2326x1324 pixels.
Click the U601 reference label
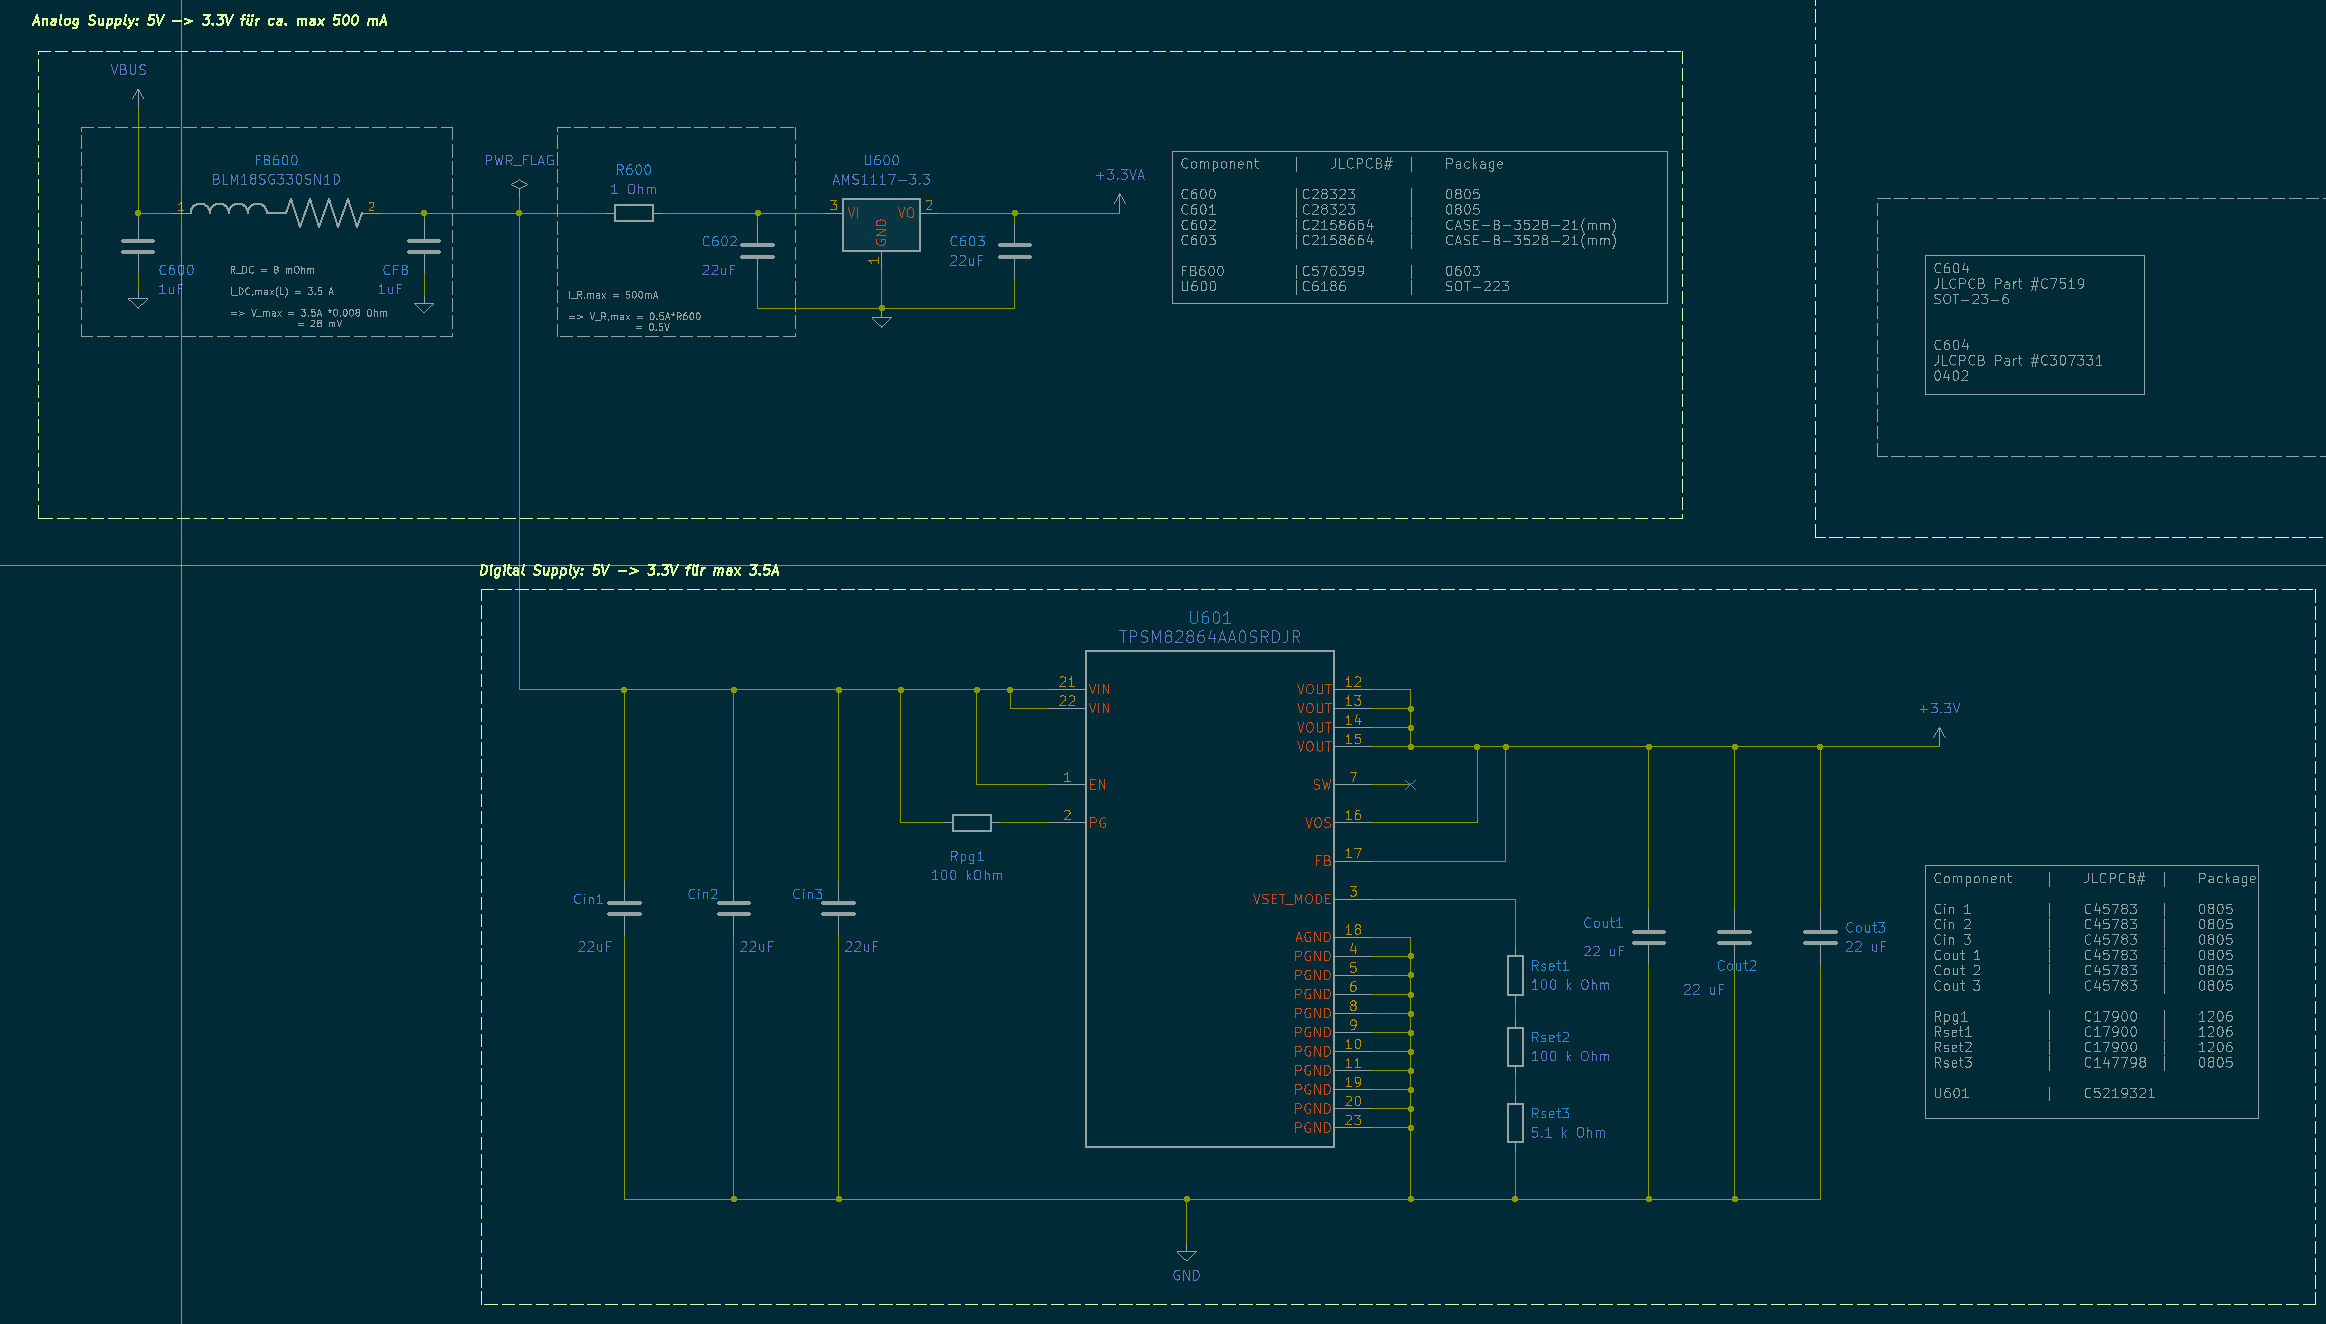click(1210, 618)
